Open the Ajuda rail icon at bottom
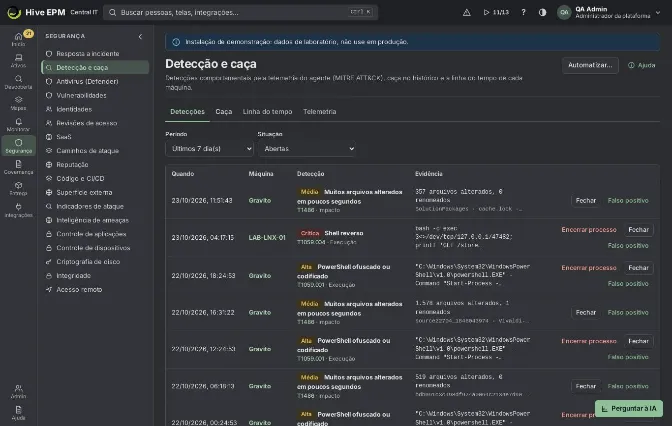The height and width of the screenshot is (426, 672). click(18, 413)
